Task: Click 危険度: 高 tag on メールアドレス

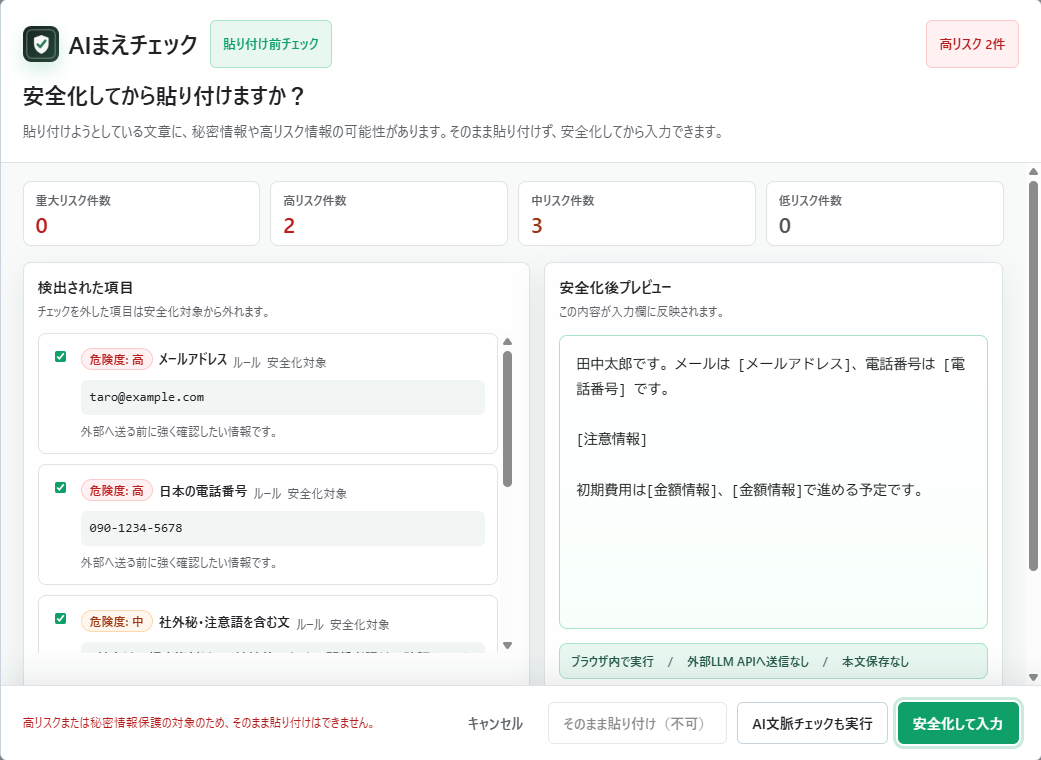Action: [x=117, y=360]
